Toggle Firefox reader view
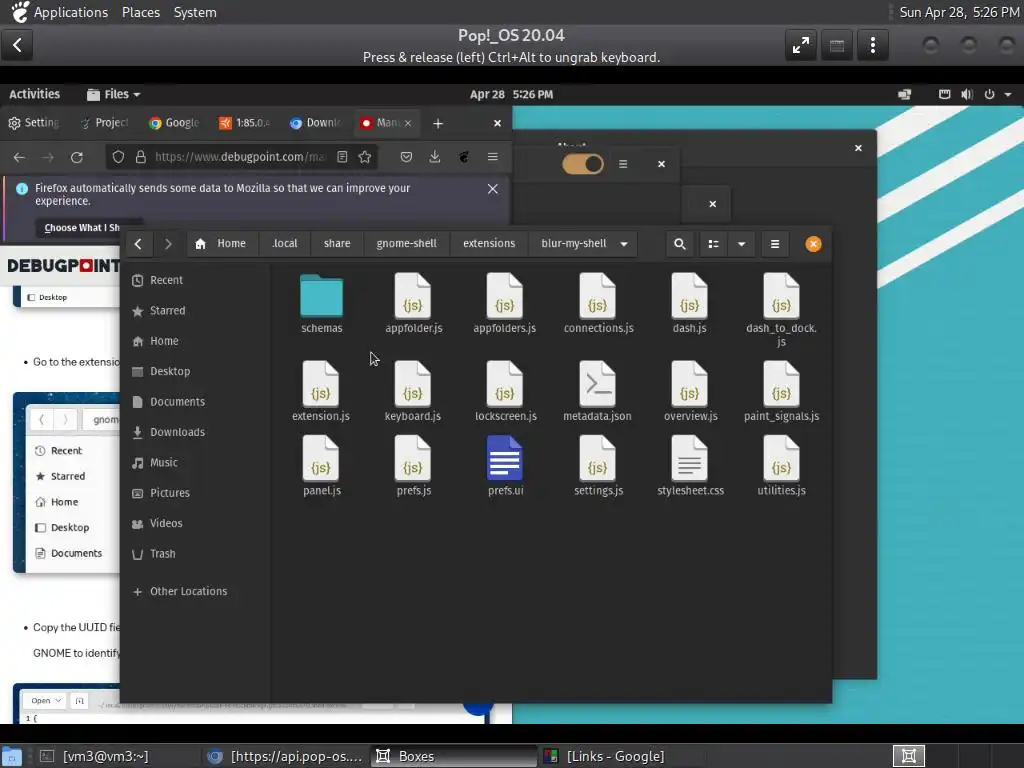This screenshot has width=1024, height=768. 342,157
